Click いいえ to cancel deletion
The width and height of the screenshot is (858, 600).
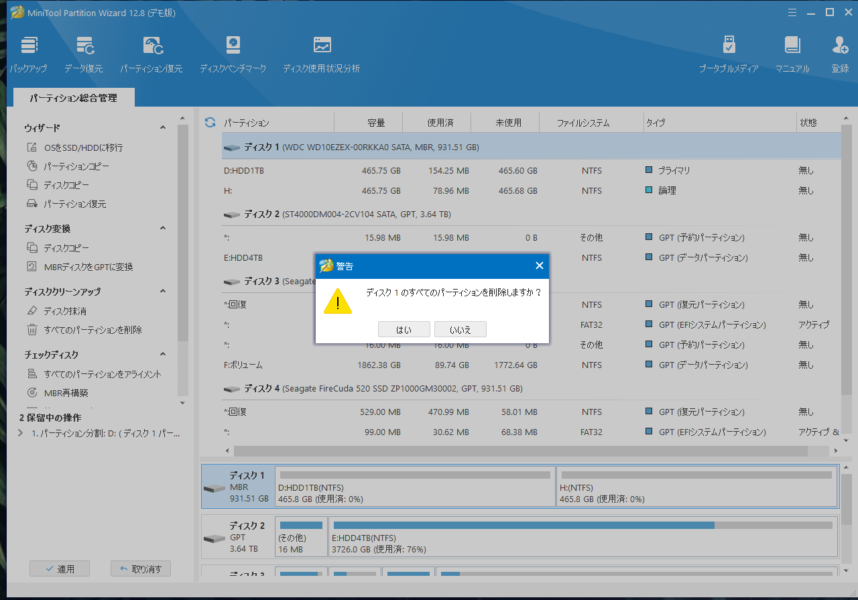coord(460,330)
